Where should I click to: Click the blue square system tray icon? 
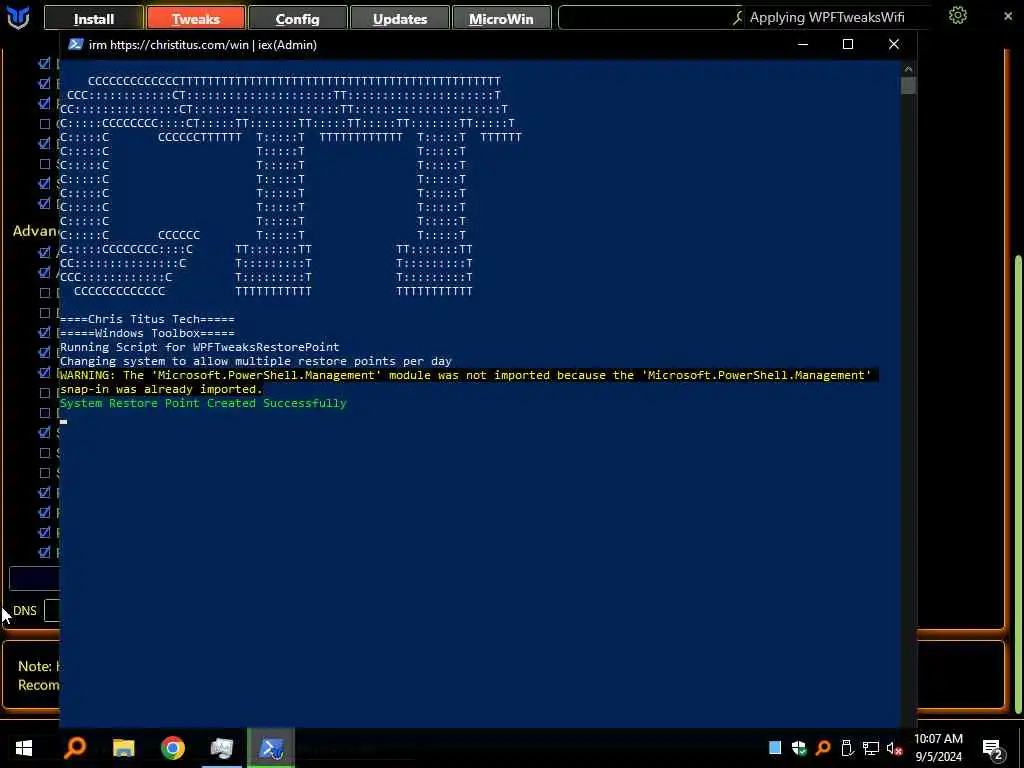click(x=775, y=748)
